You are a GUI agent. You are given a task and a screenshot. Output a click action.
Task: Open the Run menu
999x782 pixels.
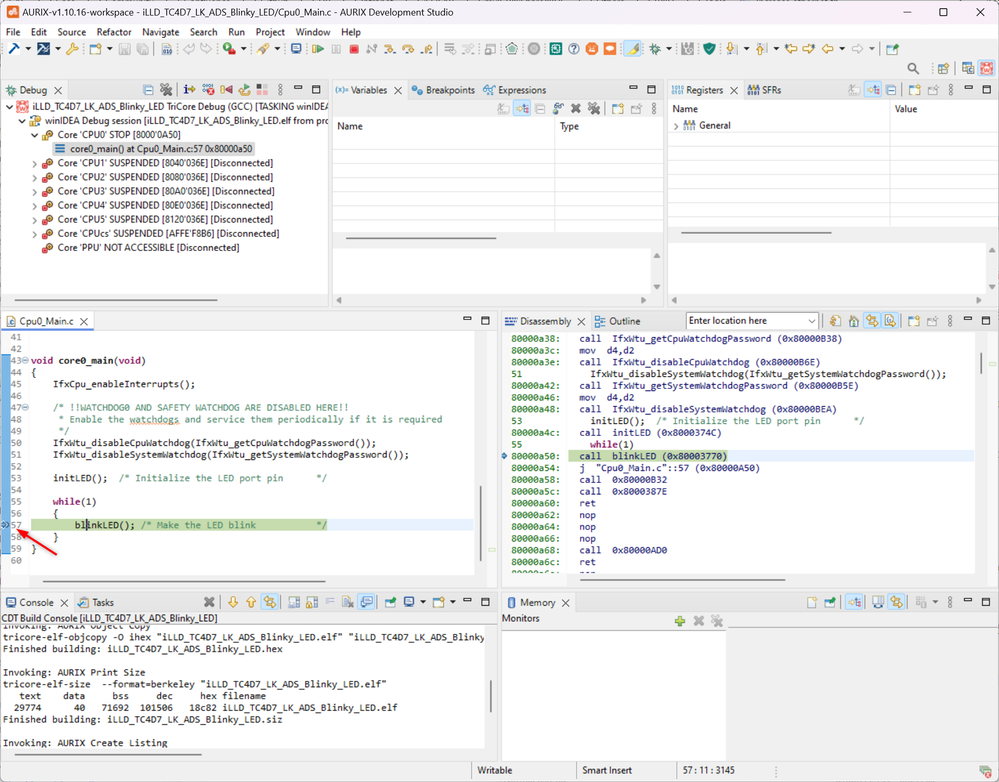[x=236, y=32]
